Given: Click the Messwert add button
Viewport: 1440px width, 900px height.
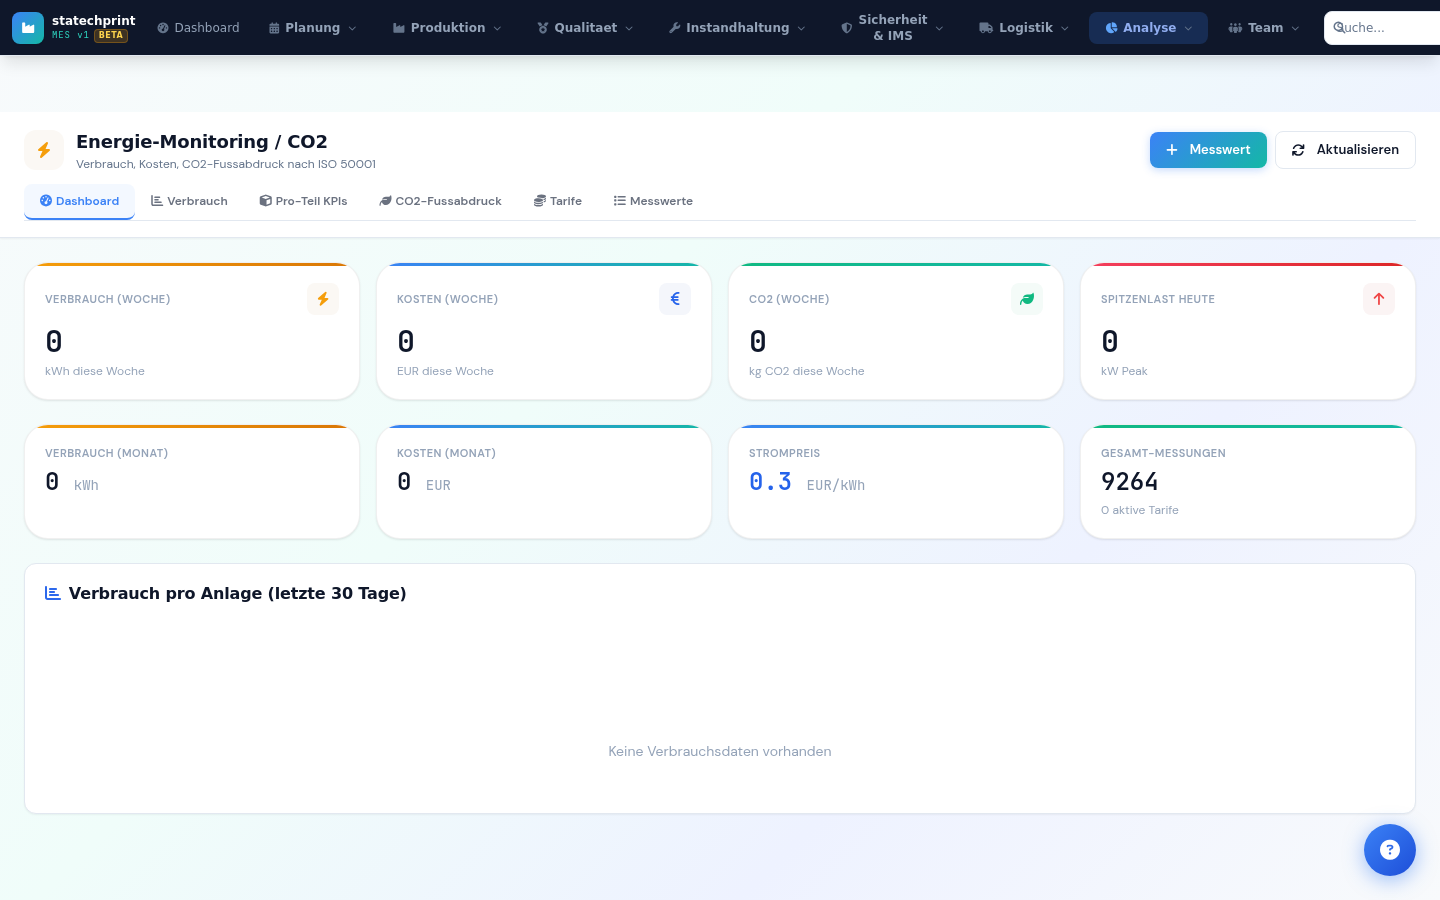Looking at the screenshot, I should click(1208, 150).
